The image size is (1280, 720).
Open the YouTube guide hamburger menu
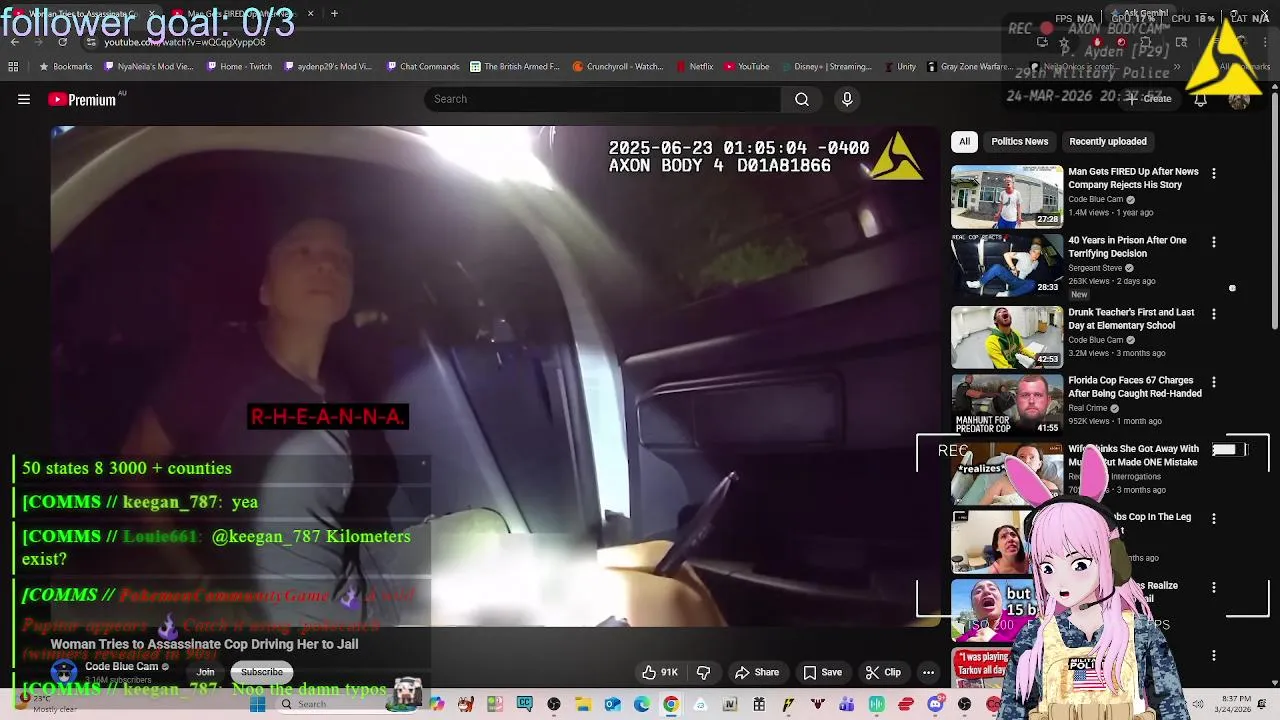tap(24, 99)
